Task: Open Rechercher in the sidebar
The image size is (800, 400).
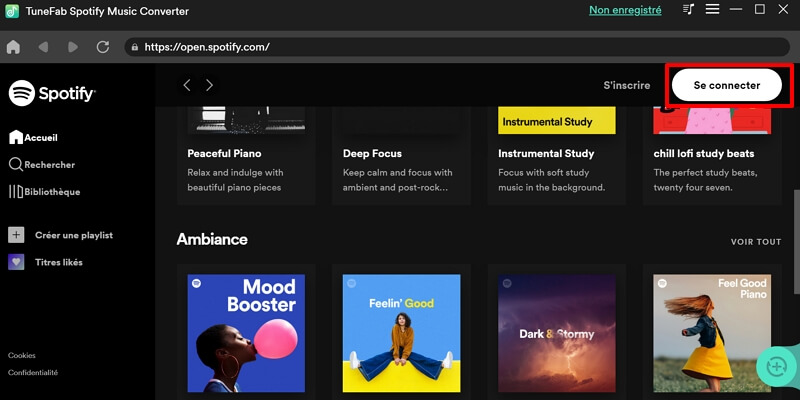Action: pyautogui.click(x=42, y=164)
